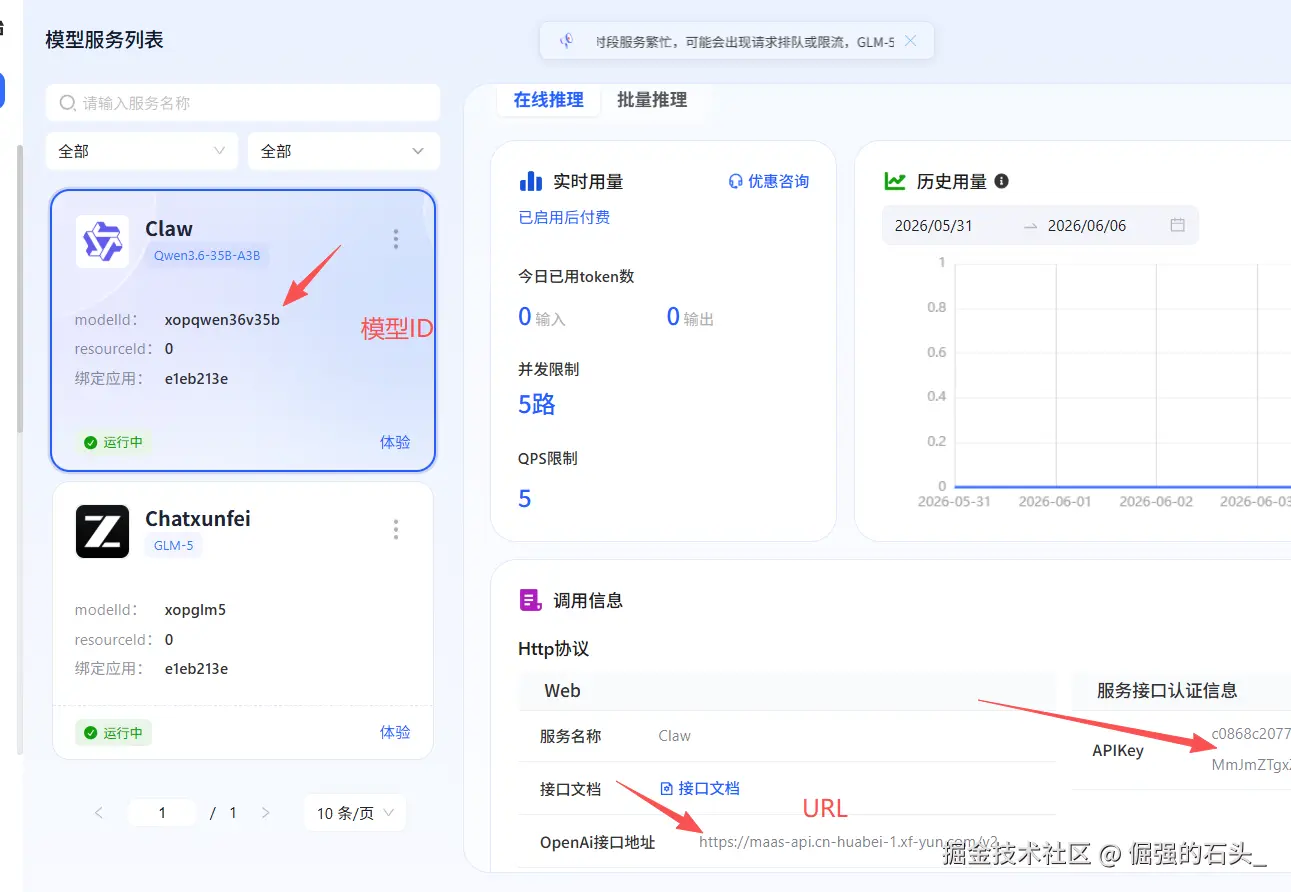Click the green check status icon on the Claw card
This screenshot has height=892, width=1291.
90,442
